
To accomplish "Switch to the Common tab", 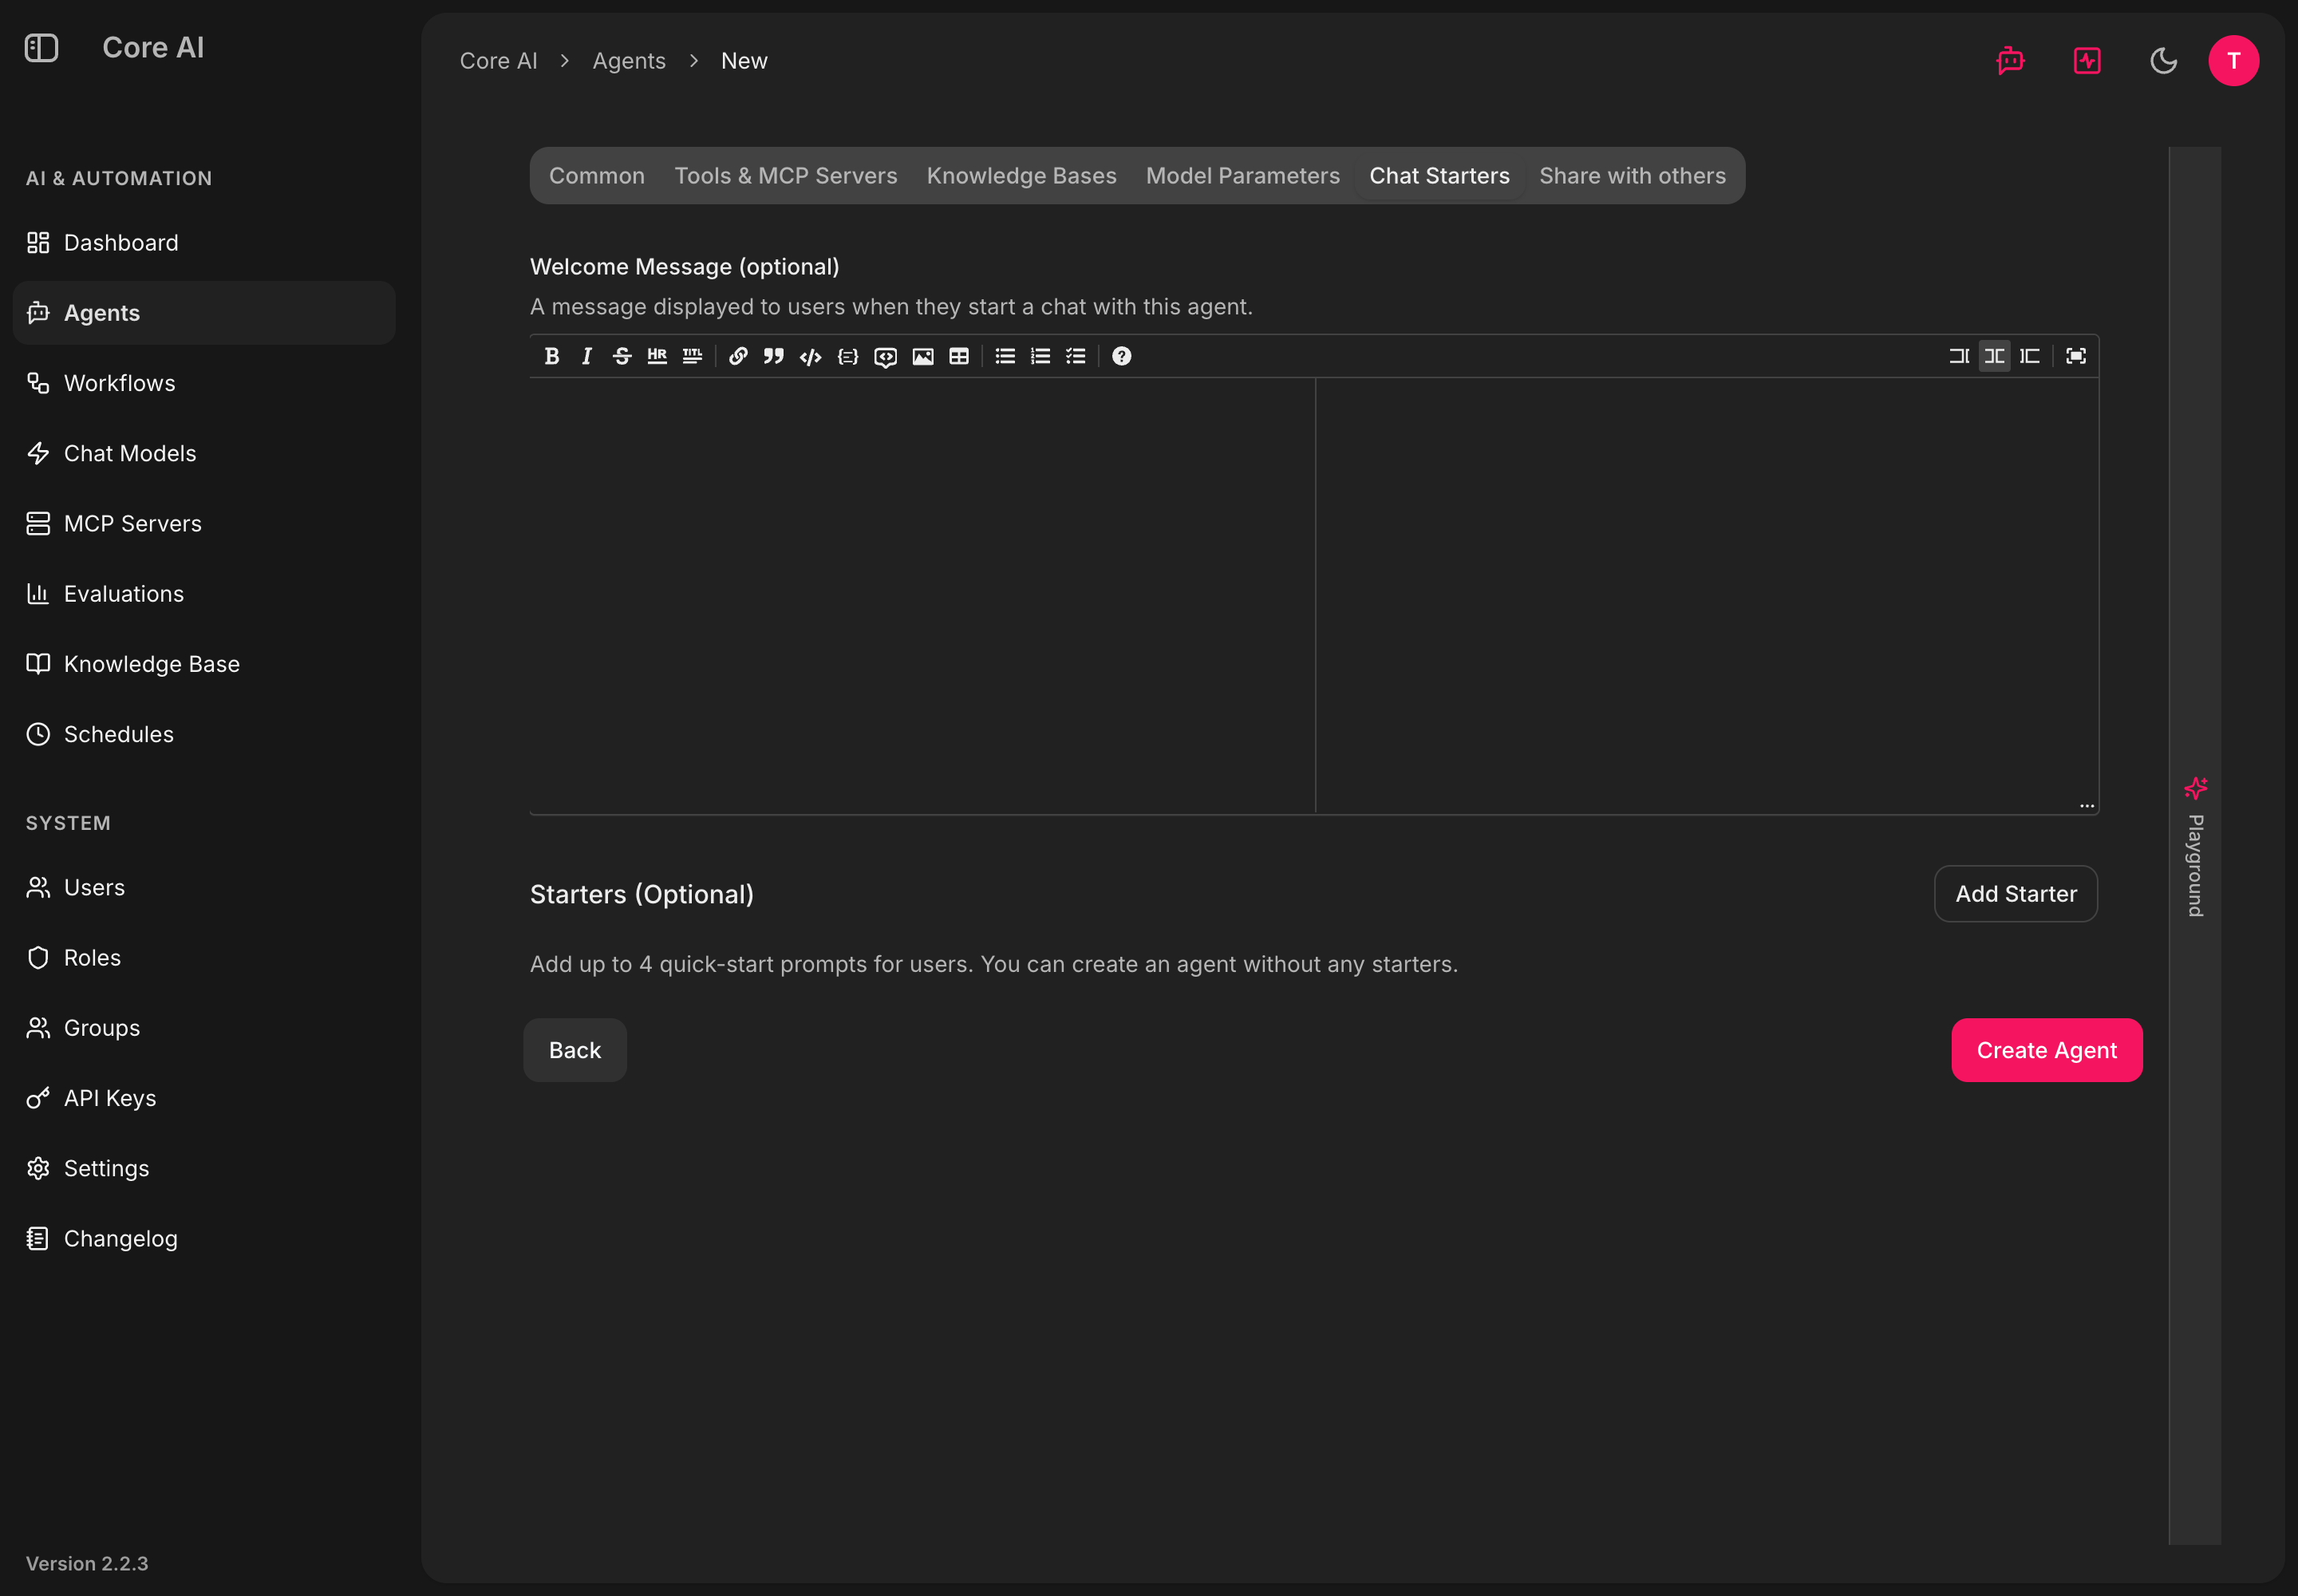I will [597, 176].
